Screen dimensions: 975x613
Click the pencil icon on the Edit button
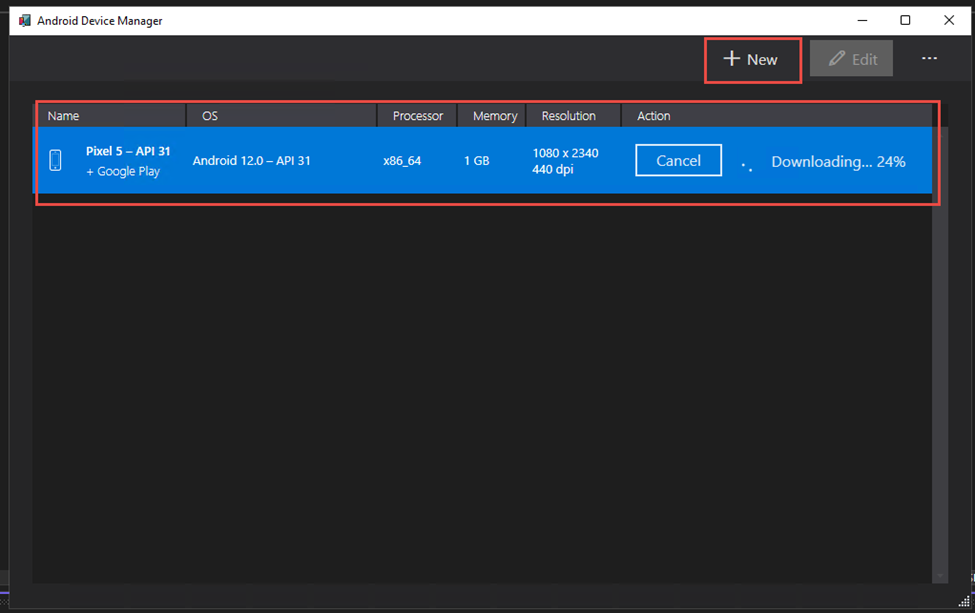pyautogui.click(x=837, y=58)
